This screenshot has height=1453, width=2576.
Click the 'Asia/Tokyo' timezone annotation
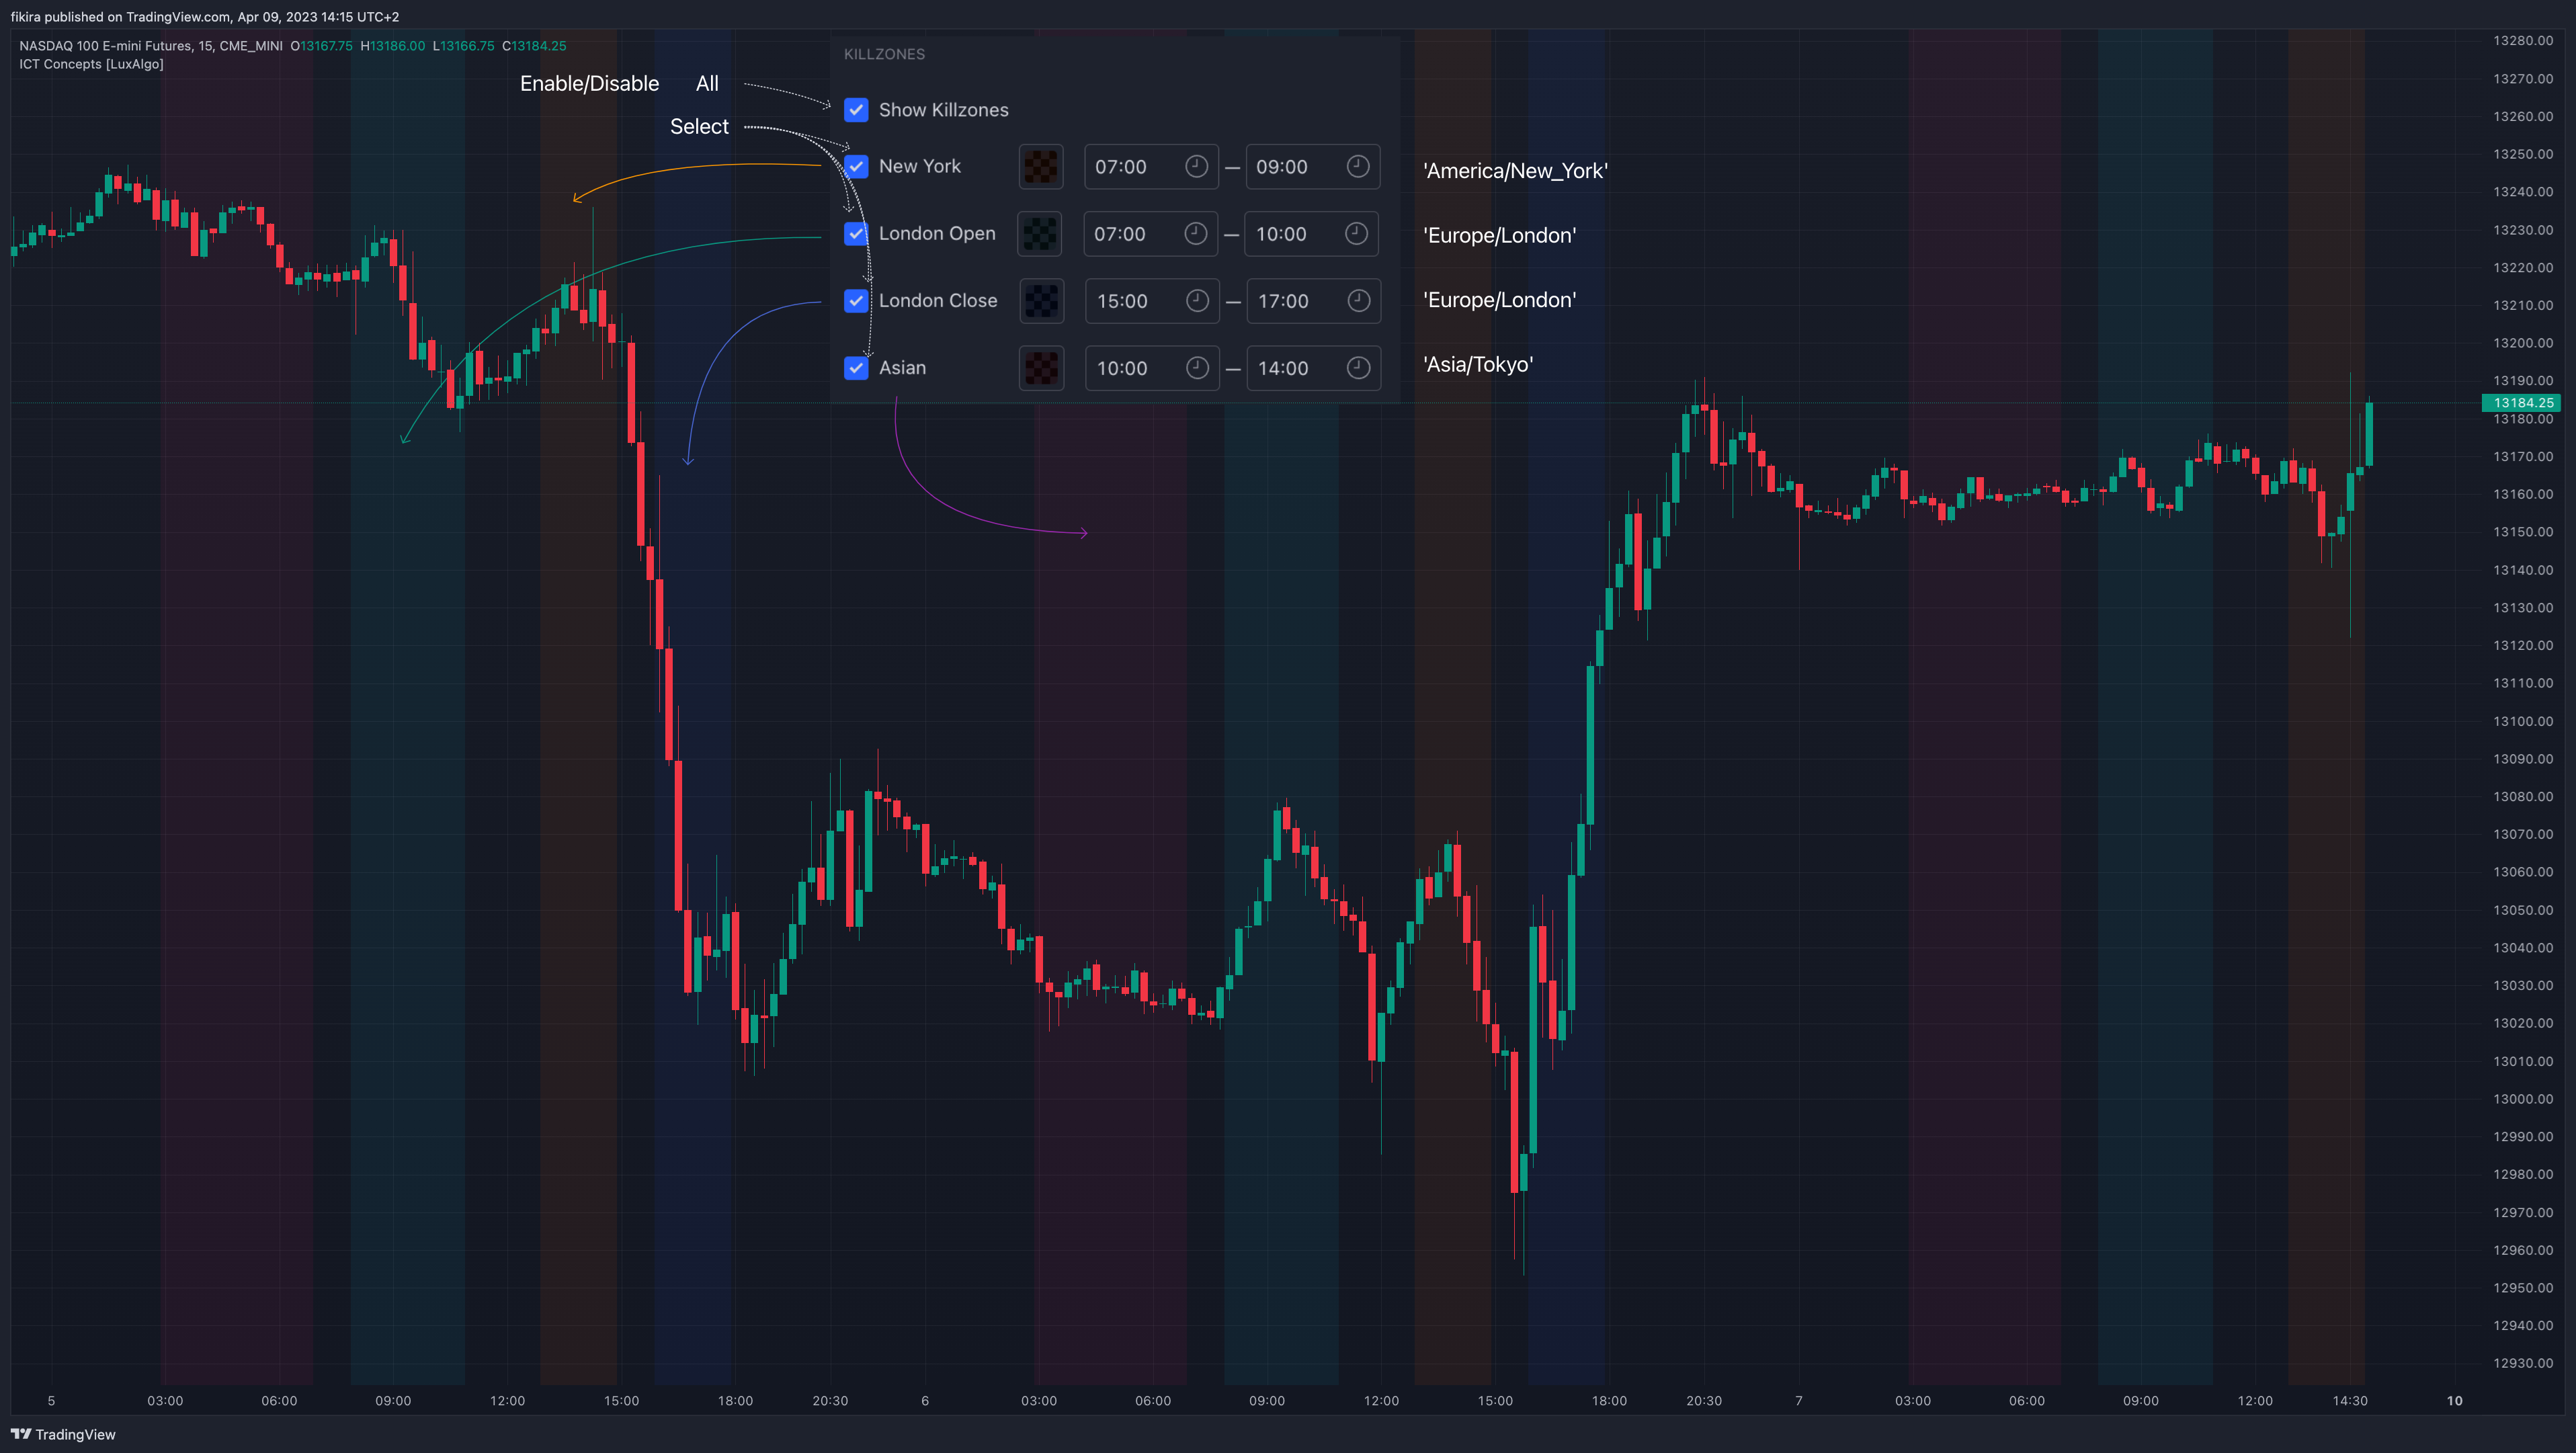click(x=1477, y=365)
